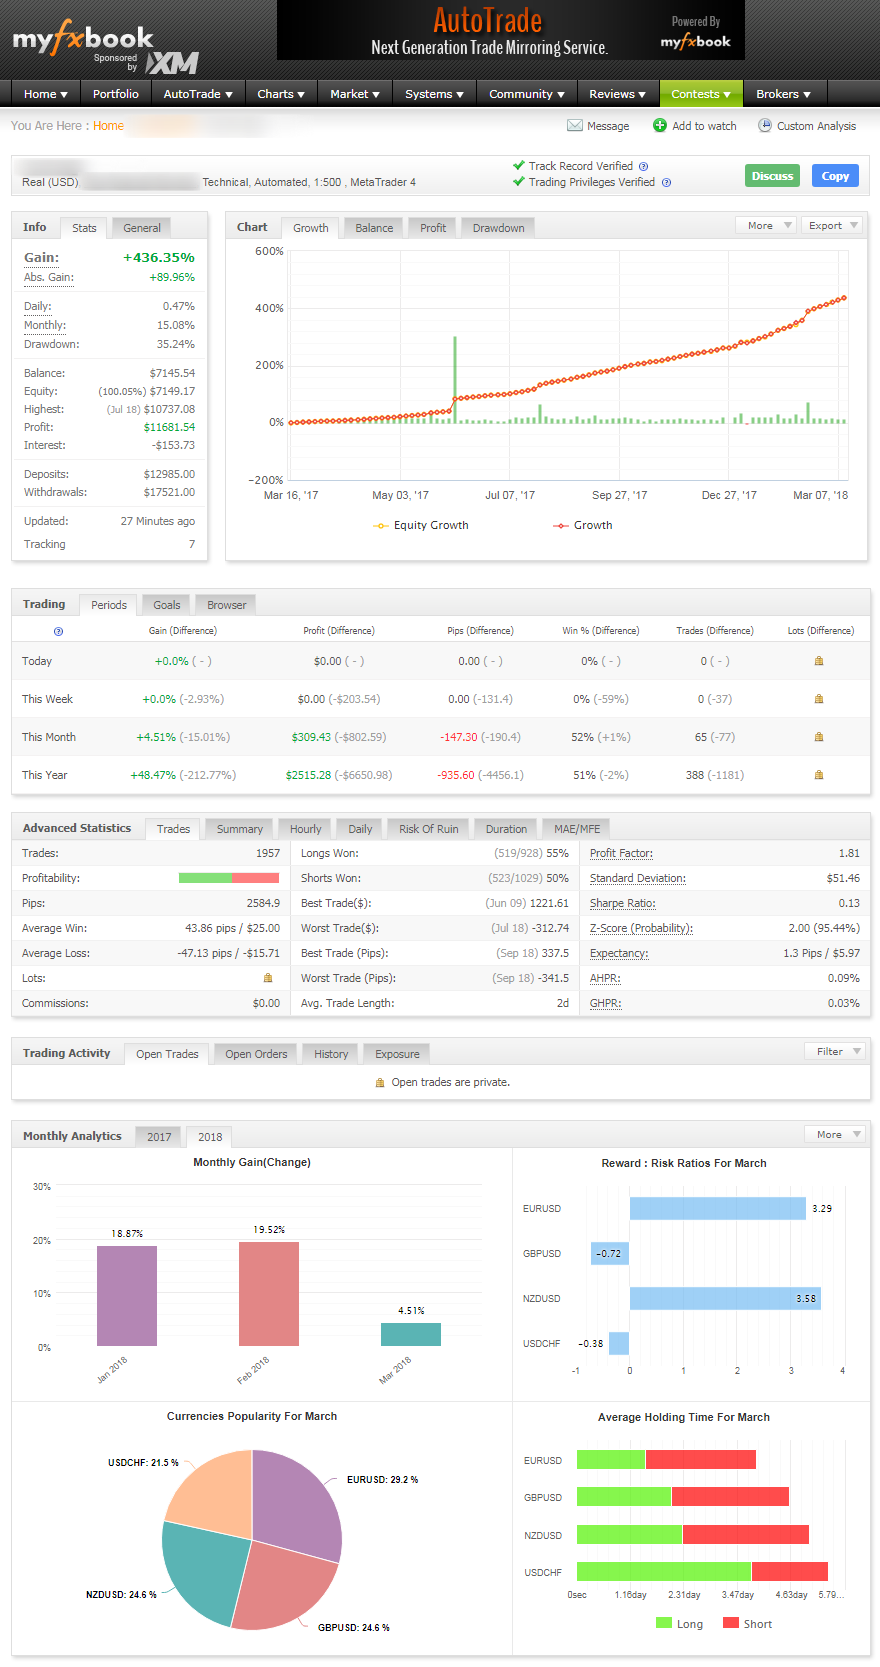Click the lock icon in Lots row
The image size is (880, 1667).
(268, 978)
